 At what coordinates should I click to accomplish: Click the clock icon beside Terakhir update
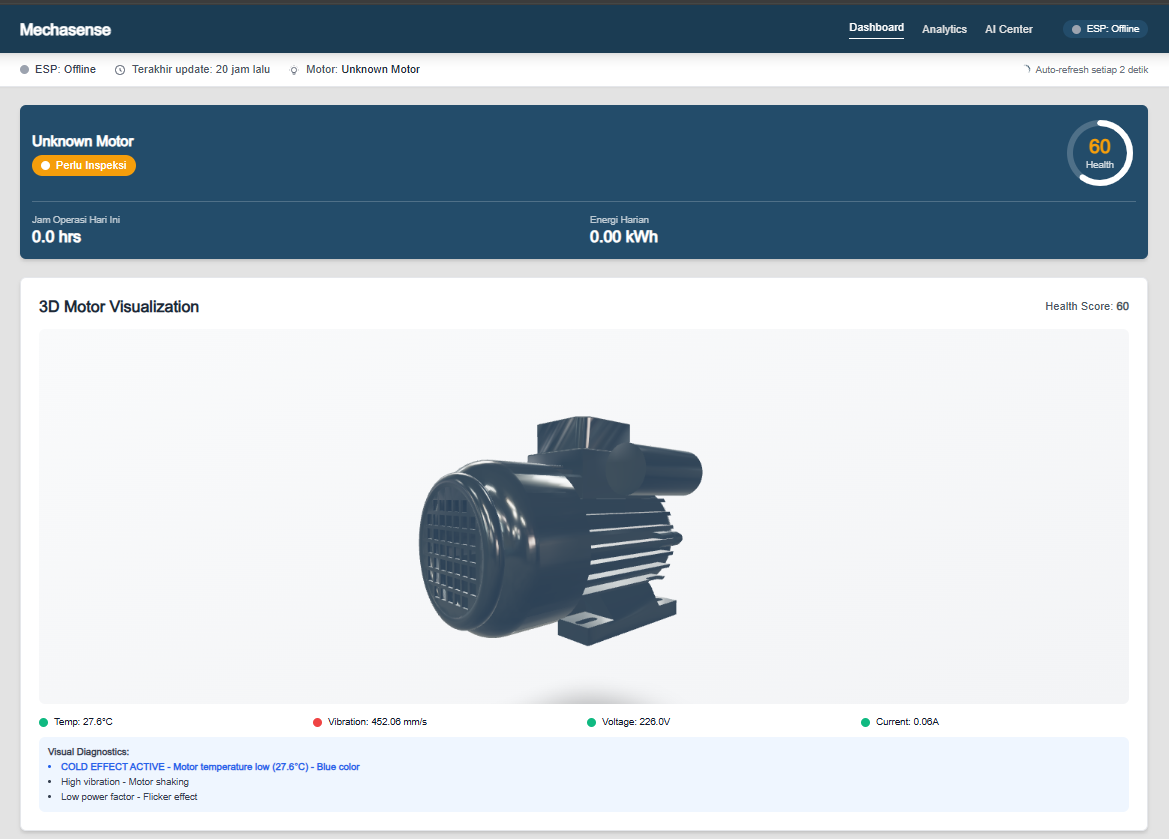pyautogui.click(x=119, y=69)
